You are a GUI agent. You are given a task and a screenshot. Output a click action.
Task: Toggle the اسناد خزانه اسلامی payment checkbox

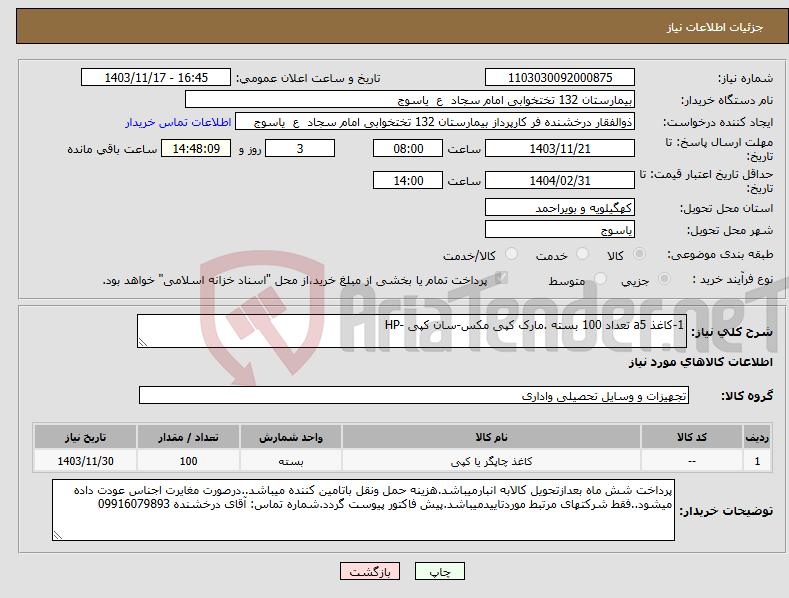(501, 278)
